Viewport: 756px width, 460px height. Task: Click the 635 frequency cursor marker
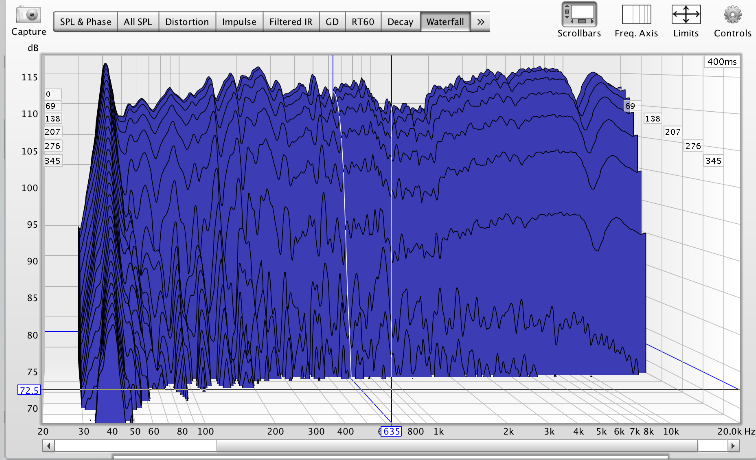click(389, 432)
